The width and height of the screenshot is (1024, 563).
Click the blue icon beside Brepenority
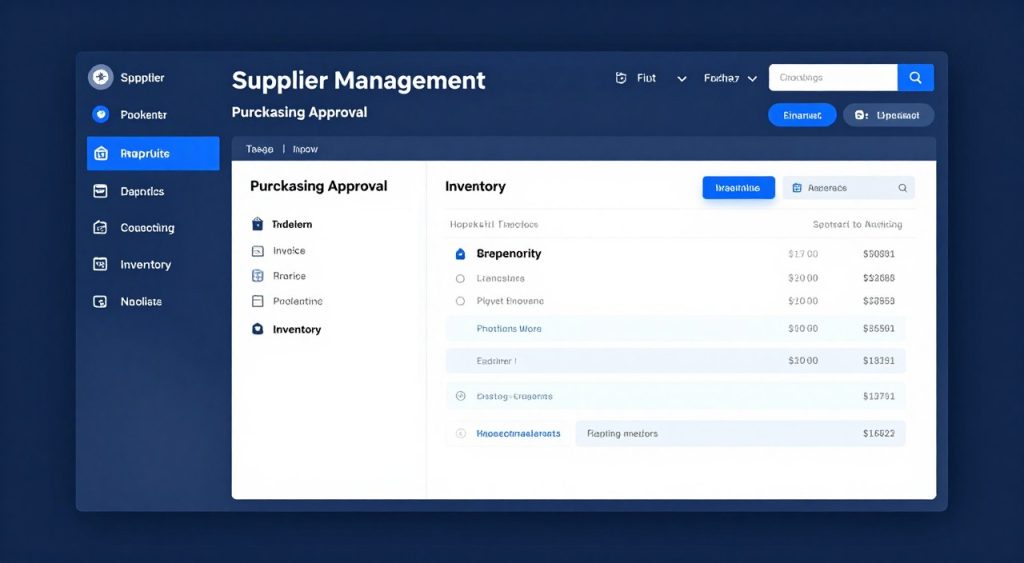coord(460,254)
